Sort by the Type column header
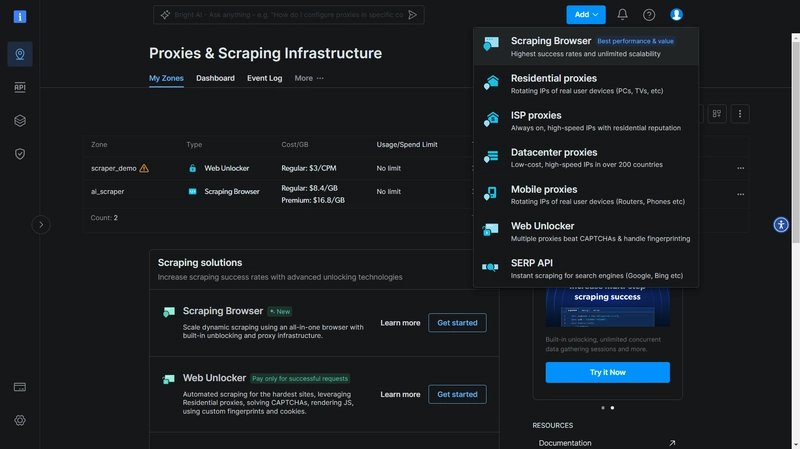This screenshot has height=449, width=800. pos(194,145)
